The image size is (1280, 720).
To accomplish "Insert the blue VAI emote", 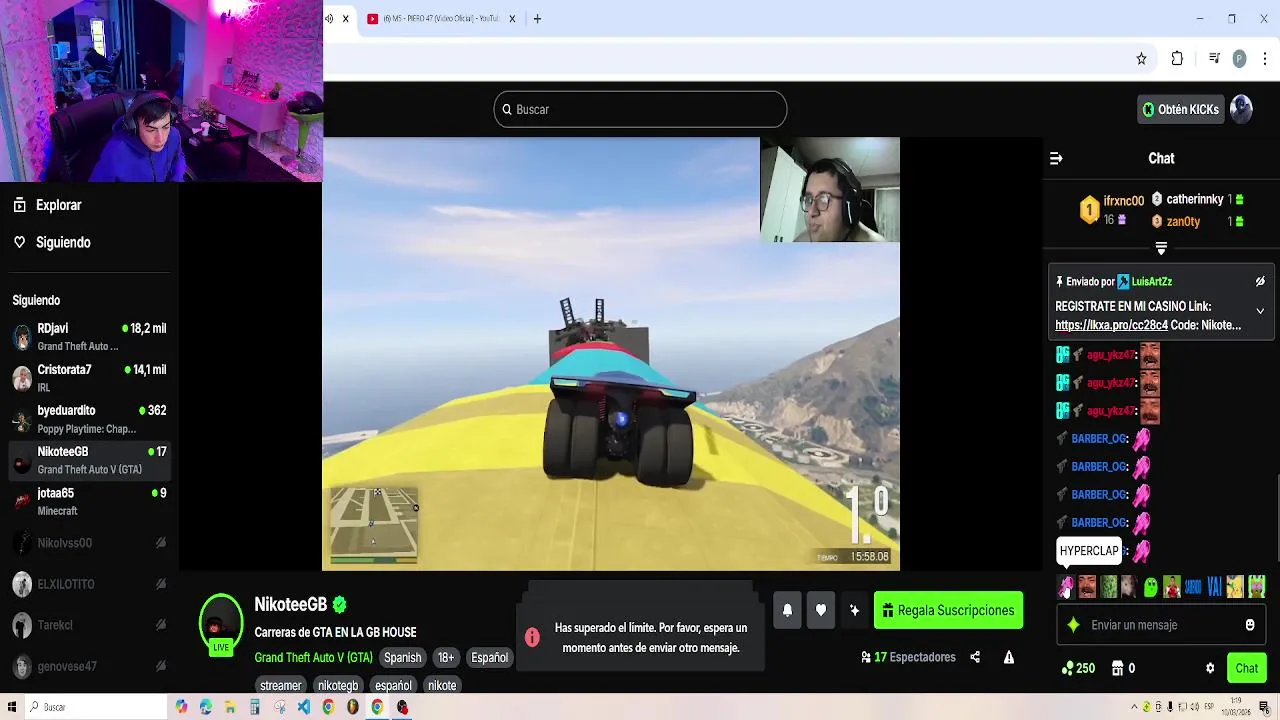I will pyautogui.click(x=1215, y=587).
